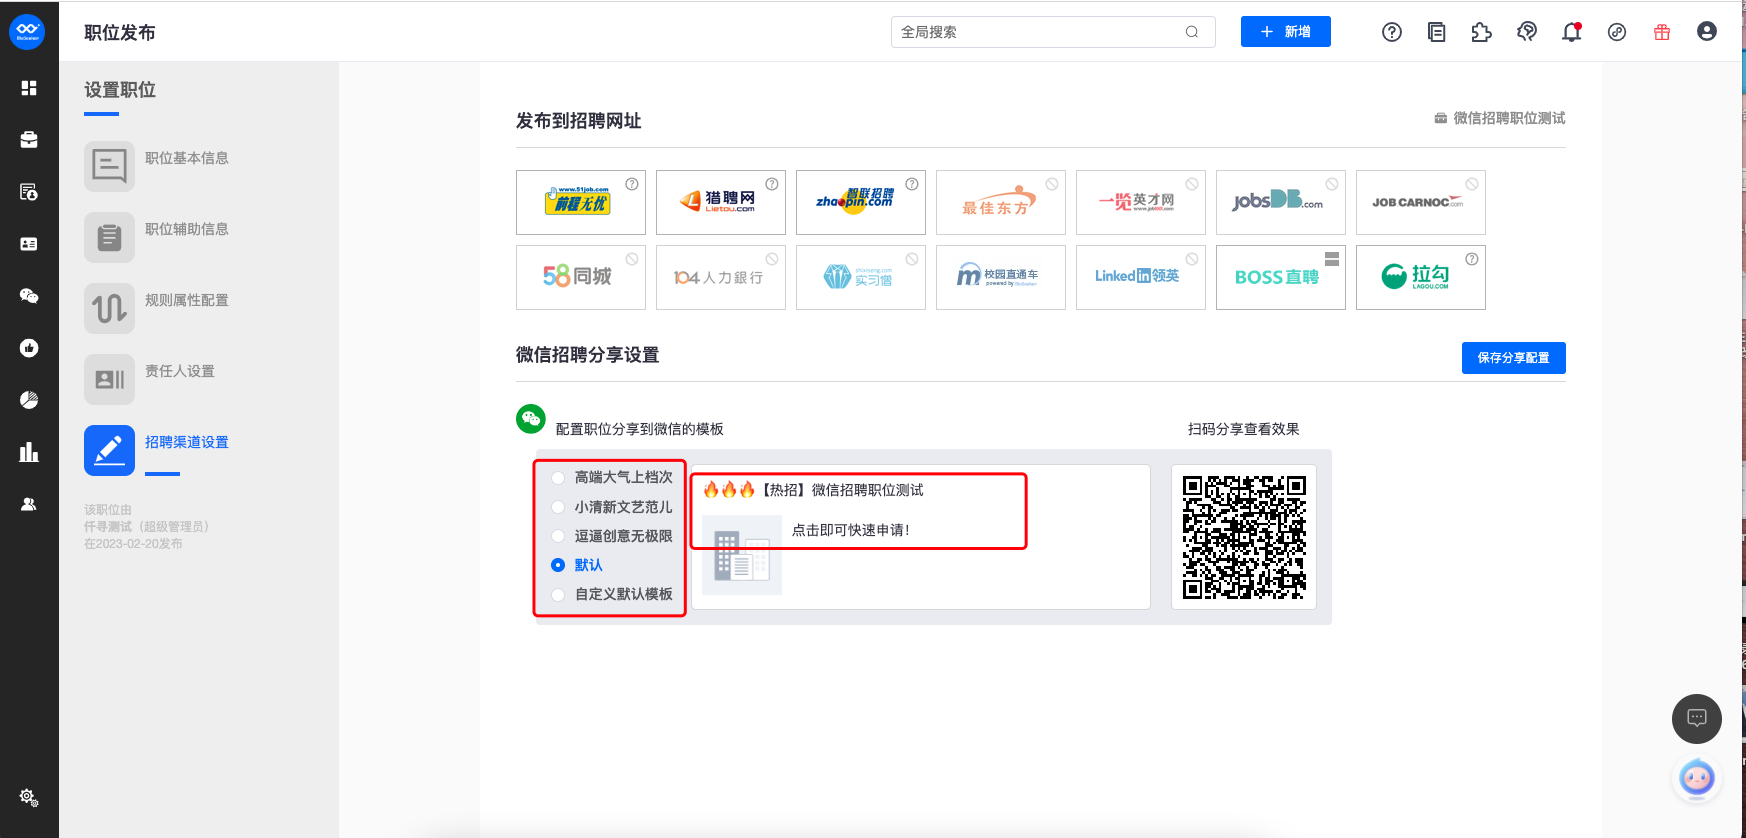
Task: Click the help question mark icon in header
Action: pos(1392,32)
